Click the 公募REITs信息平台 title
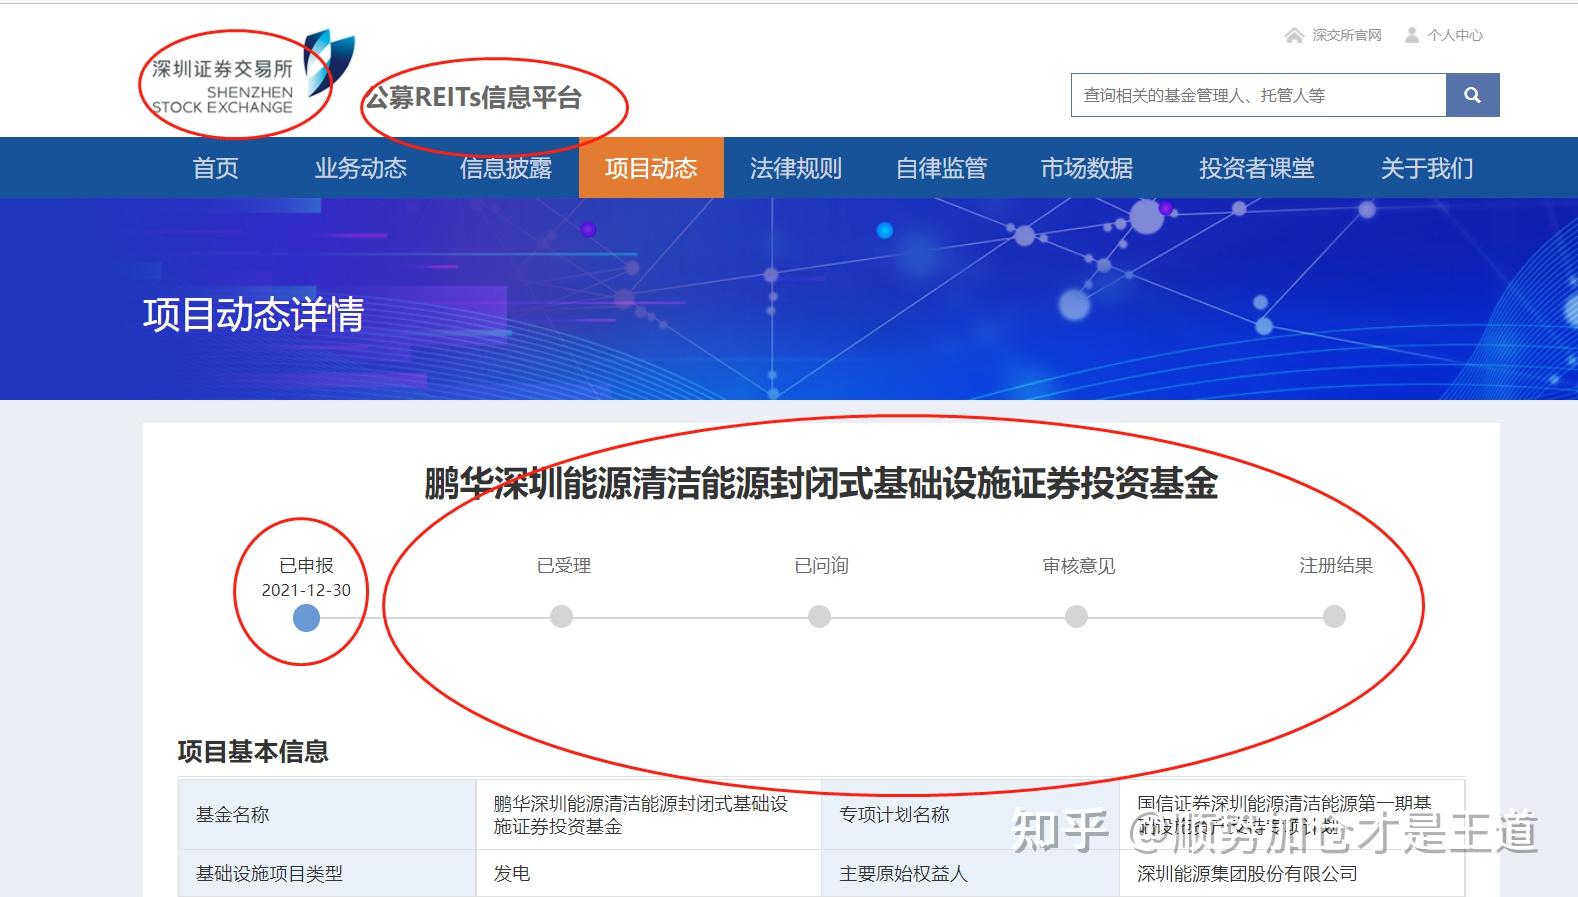 [x=473, y=98]
